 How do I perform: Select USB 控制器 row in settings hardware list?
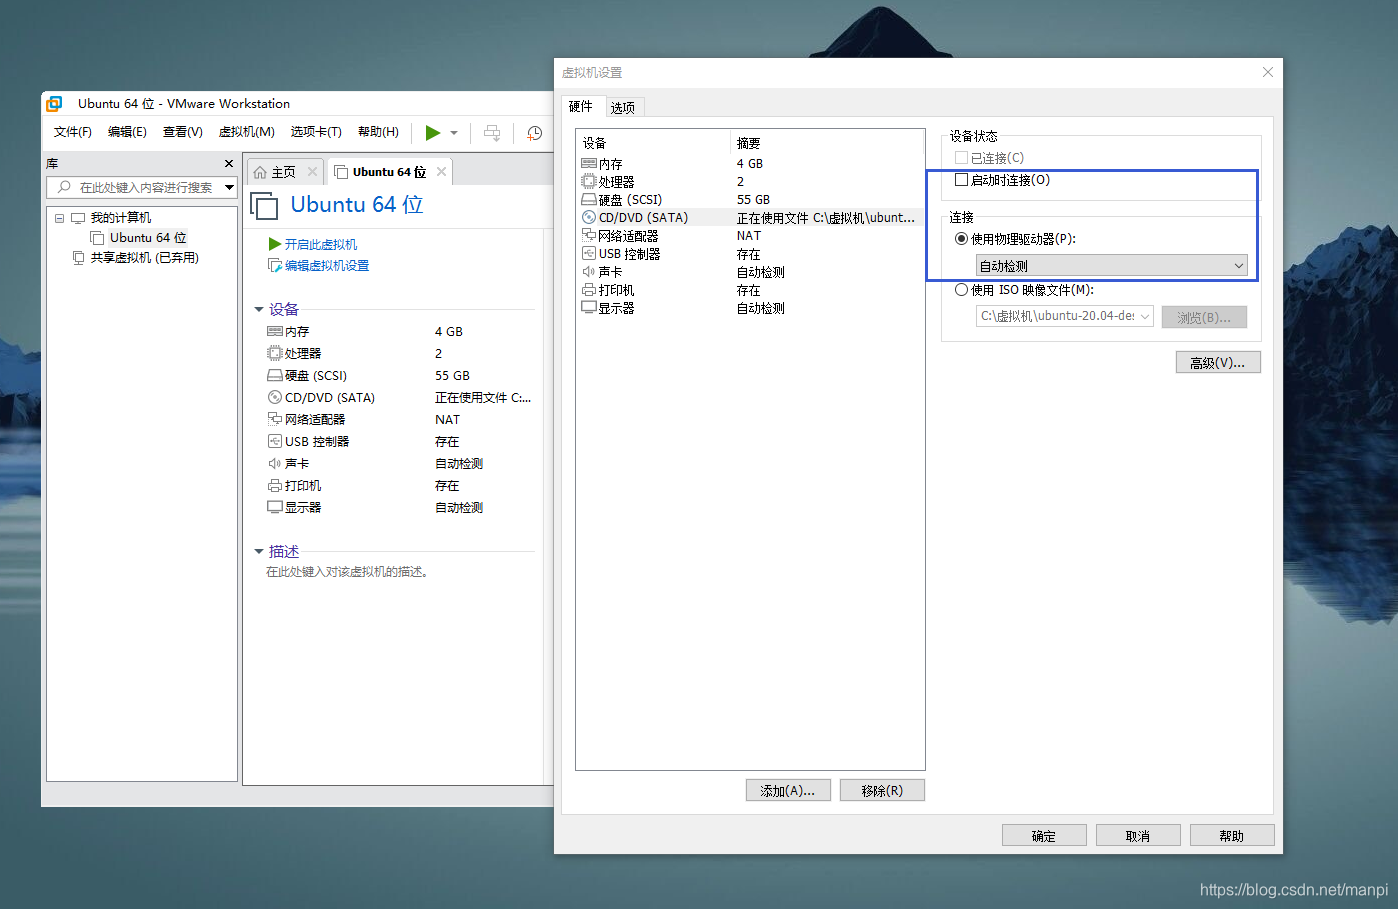[750, 254]
